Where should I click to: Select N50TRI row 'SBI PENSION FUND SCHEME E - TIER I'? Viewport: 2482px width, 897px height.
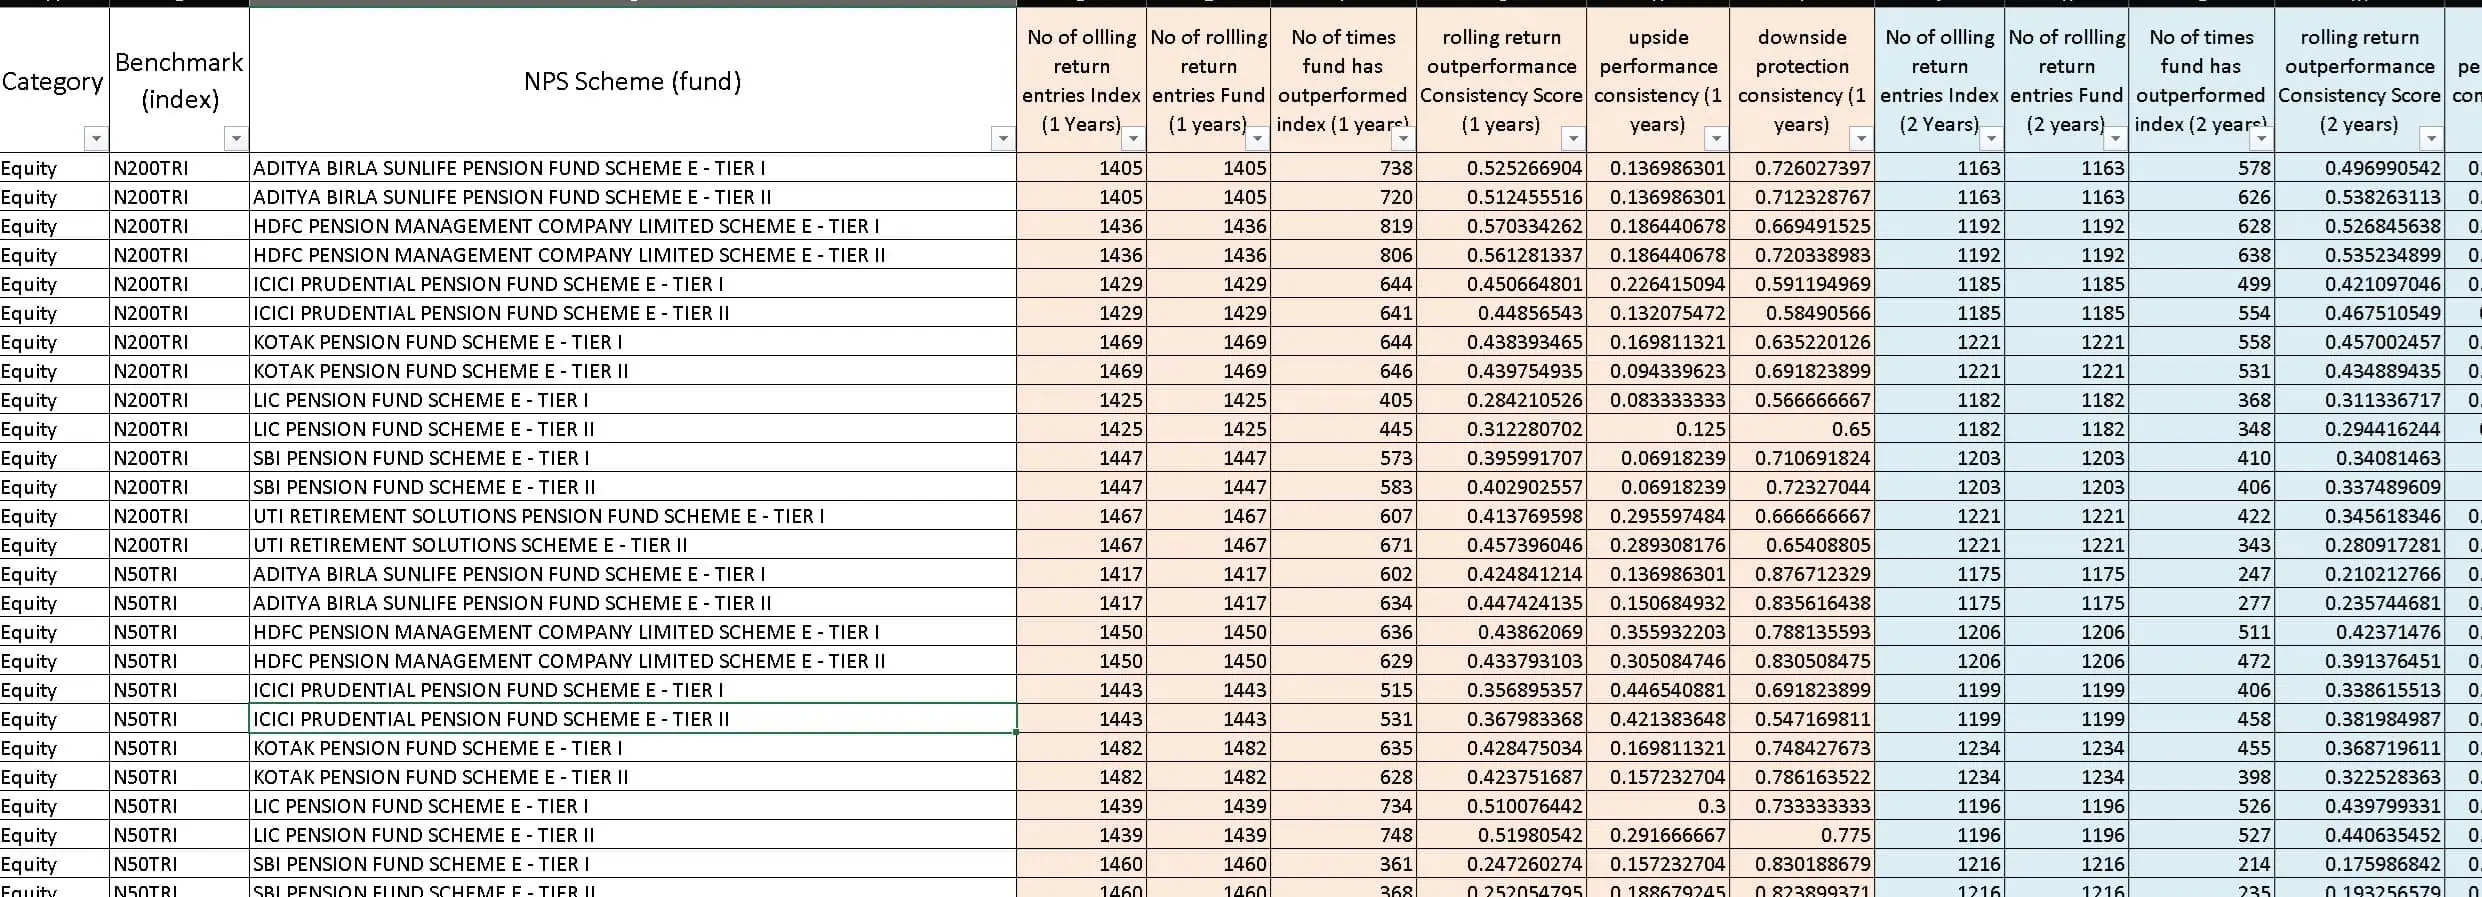(x=632, y=864)
